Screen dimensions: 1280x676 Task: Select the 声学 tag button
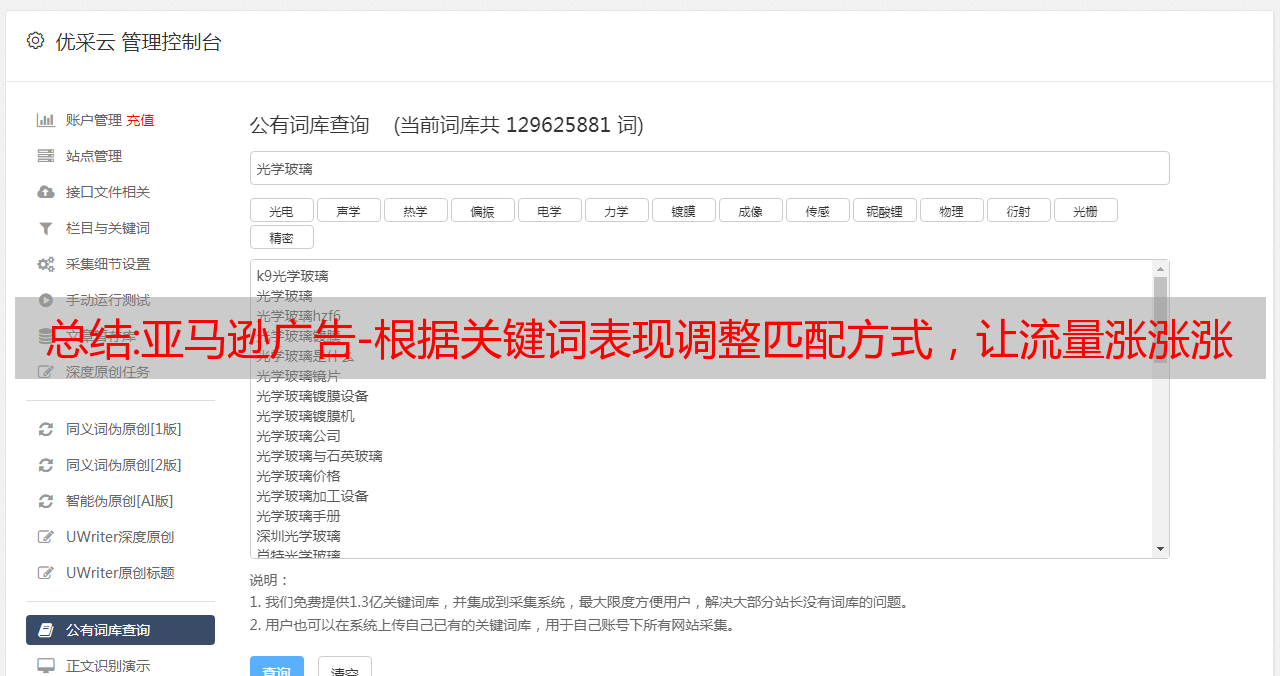point(348,210)
